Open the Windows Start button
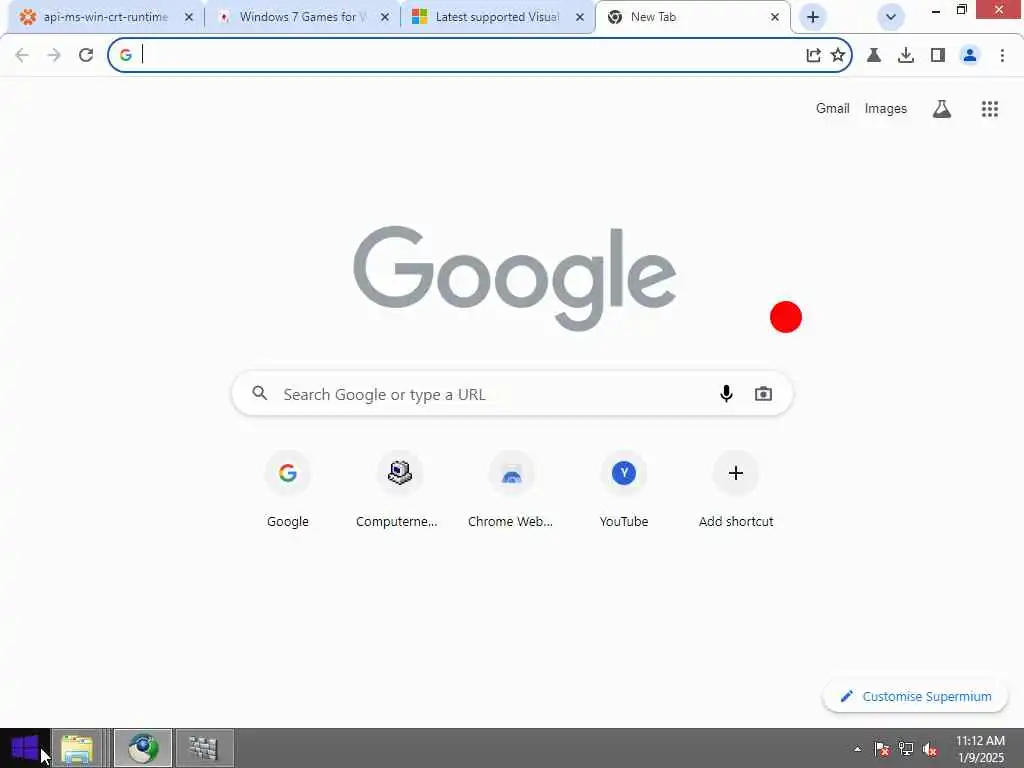Viewport: 1024px width, 768px height. tap(25, 748)
